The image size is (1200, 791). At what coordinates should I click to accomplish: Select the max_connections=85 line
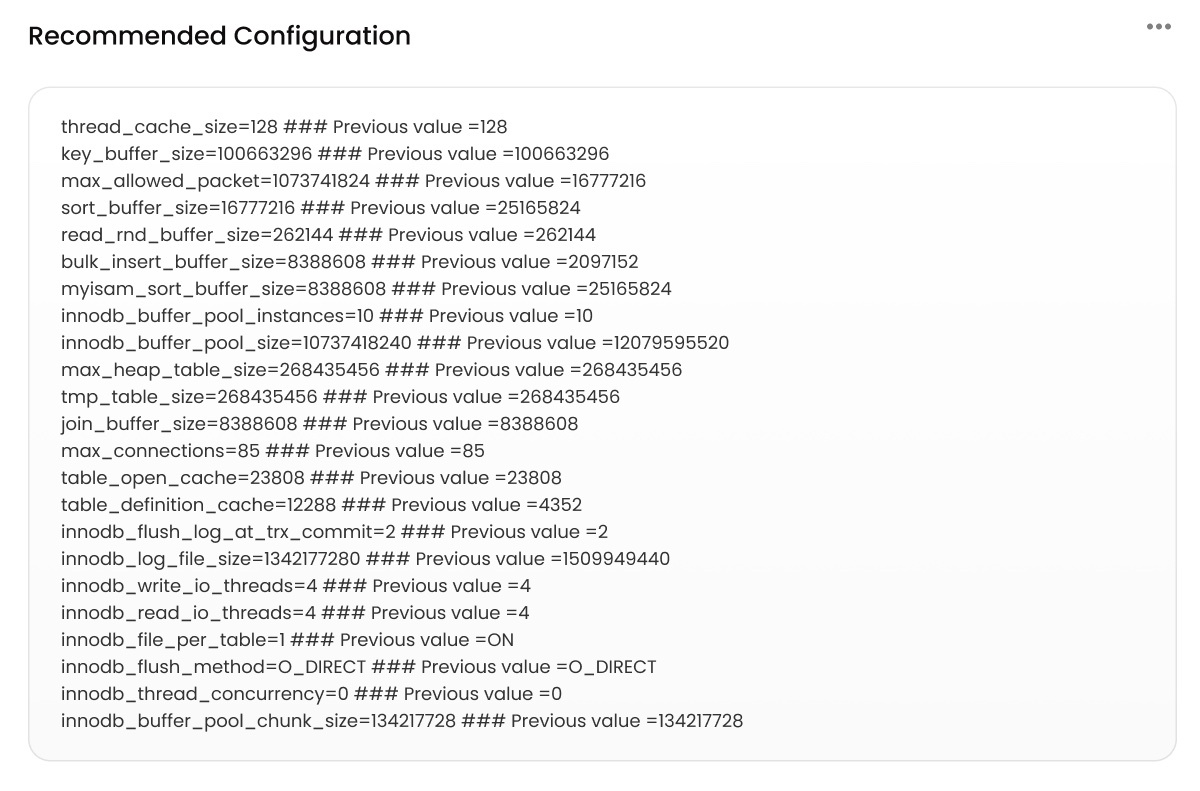pyautogui.click(x=273, y=451)
